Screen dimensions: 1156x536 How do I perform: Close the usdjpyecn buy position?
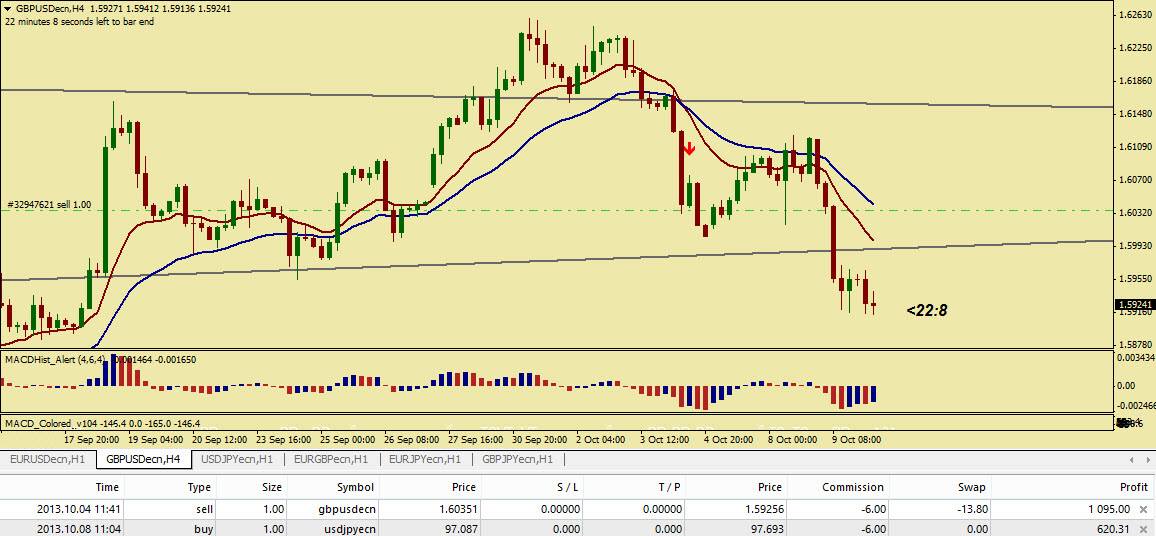point(1143,528)
